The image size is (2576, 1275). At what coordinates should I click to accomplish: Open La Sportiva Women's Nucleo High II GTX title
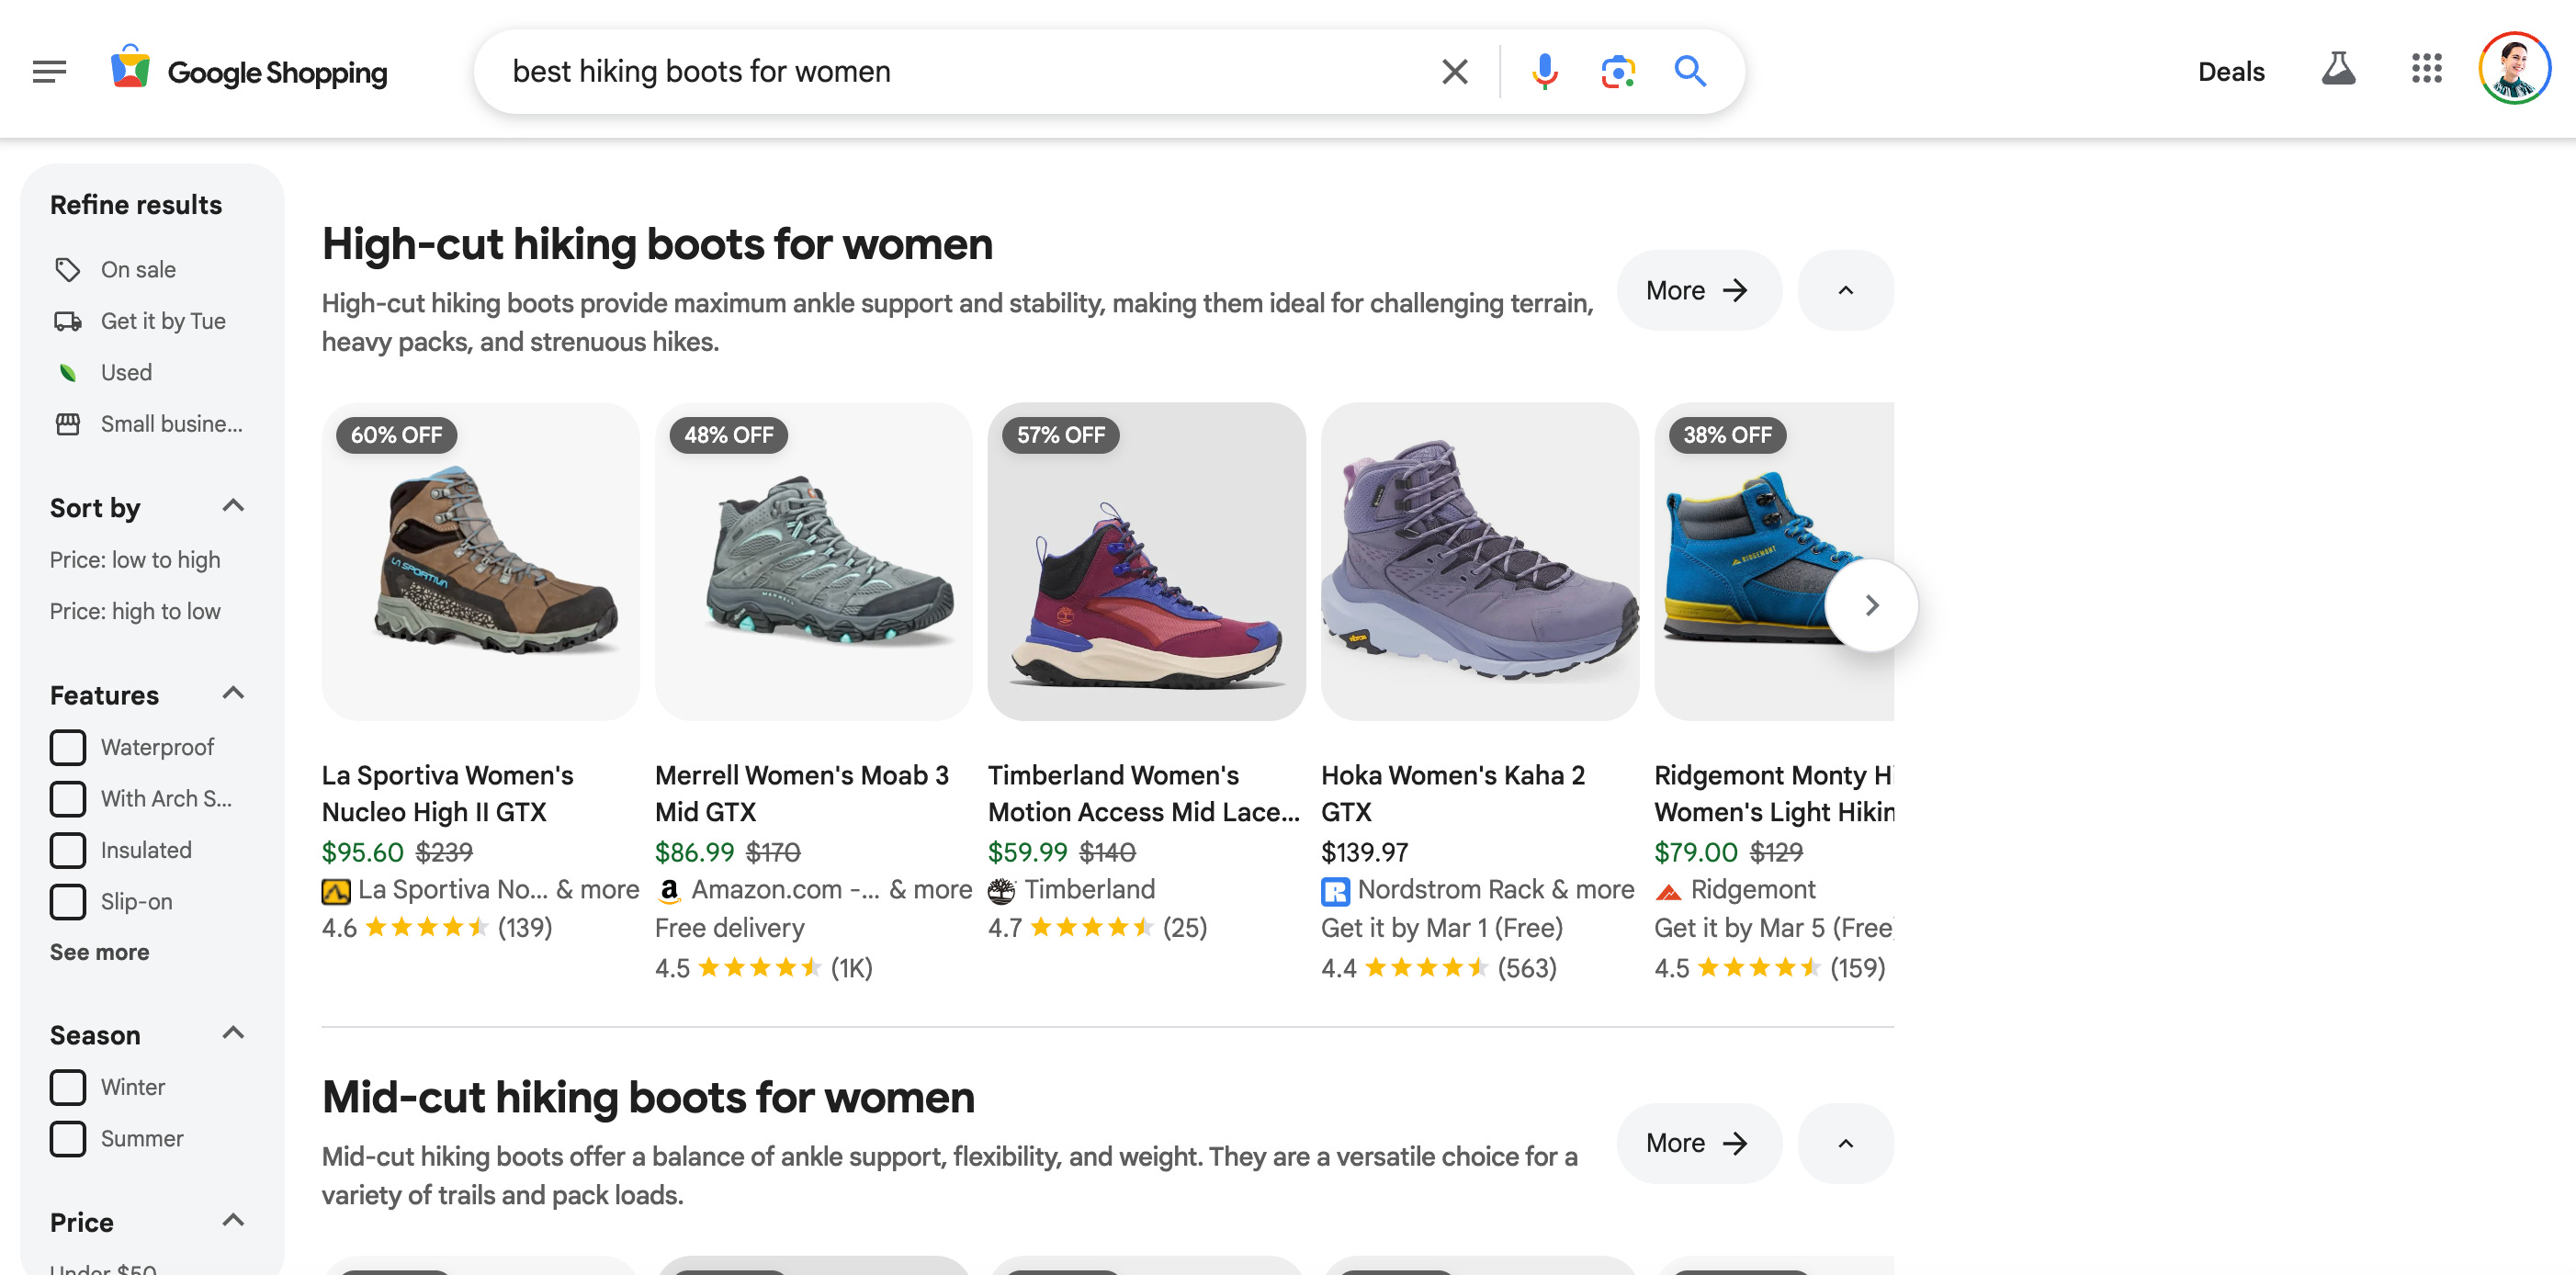point(447,793)
